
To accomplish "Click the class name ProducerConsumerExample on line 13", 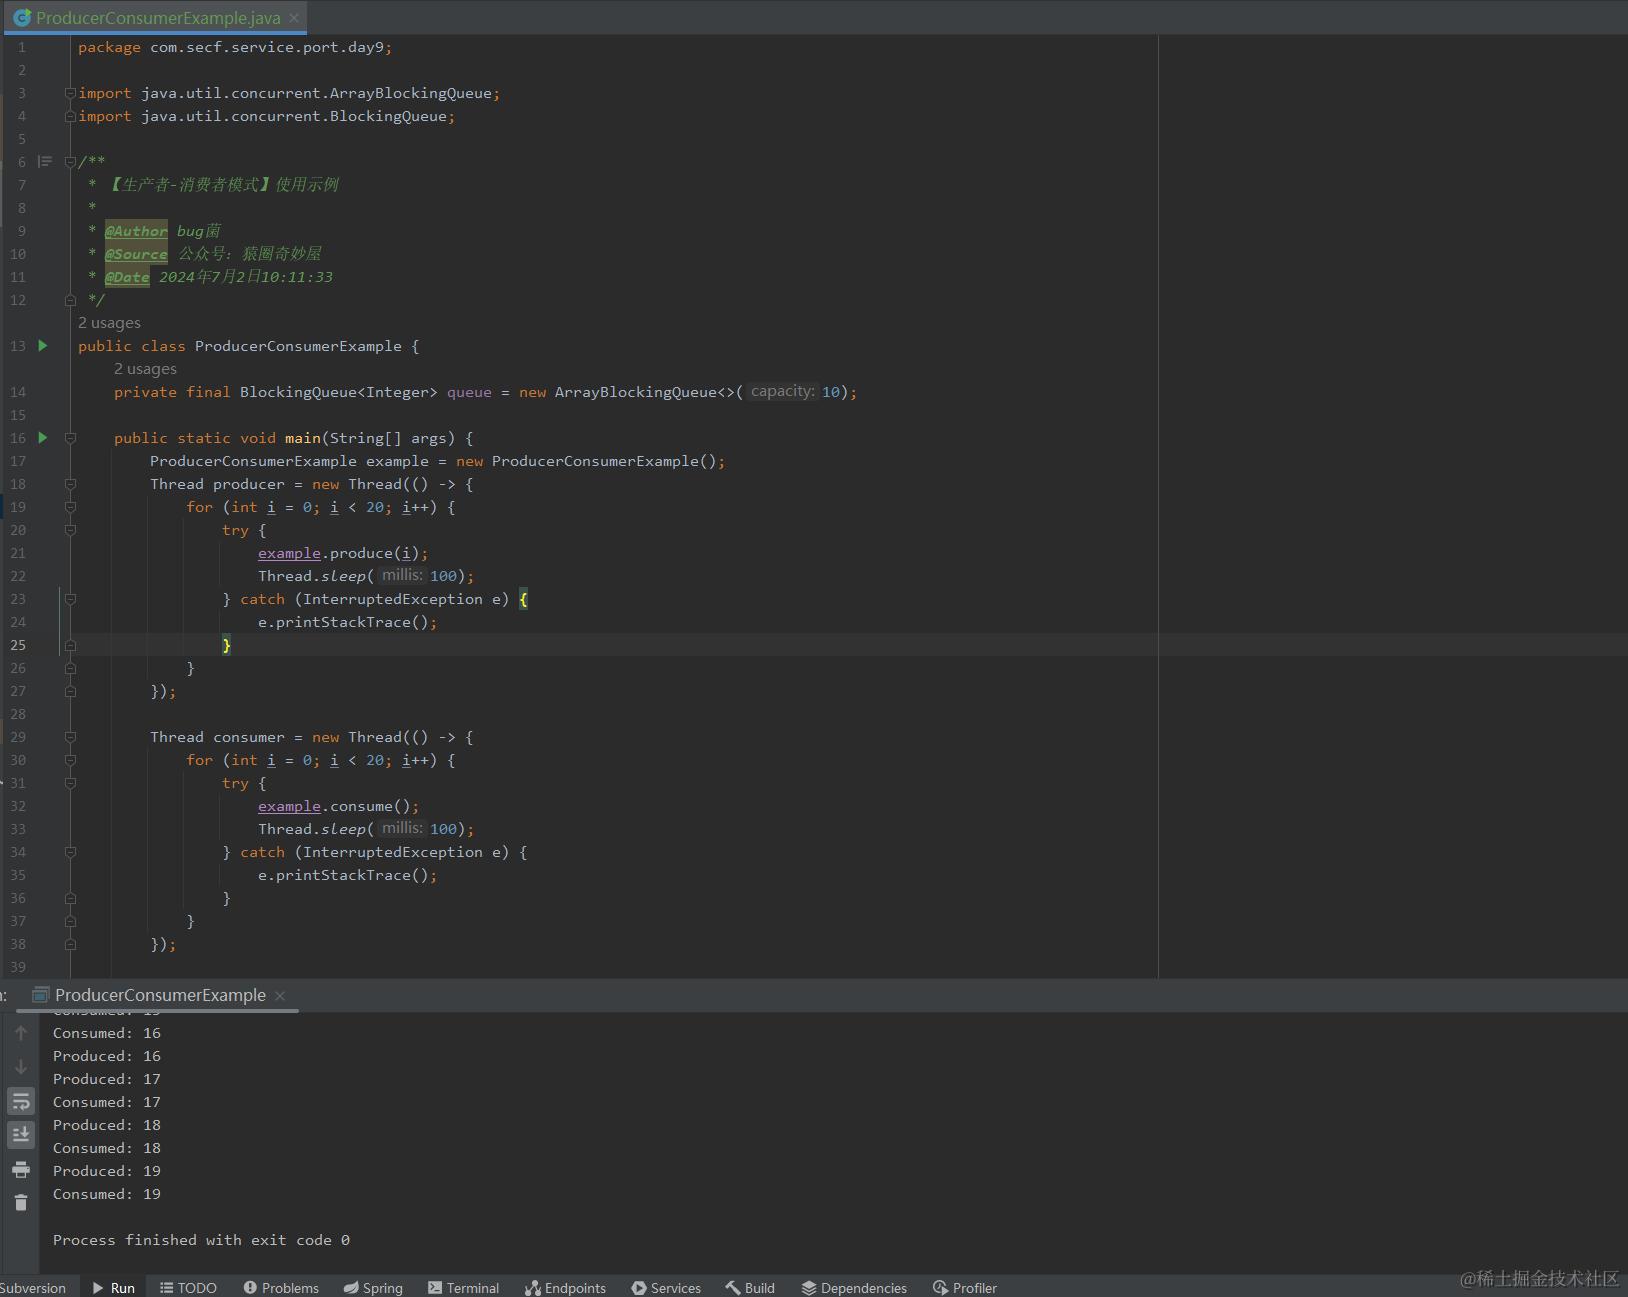I will 298,346.
